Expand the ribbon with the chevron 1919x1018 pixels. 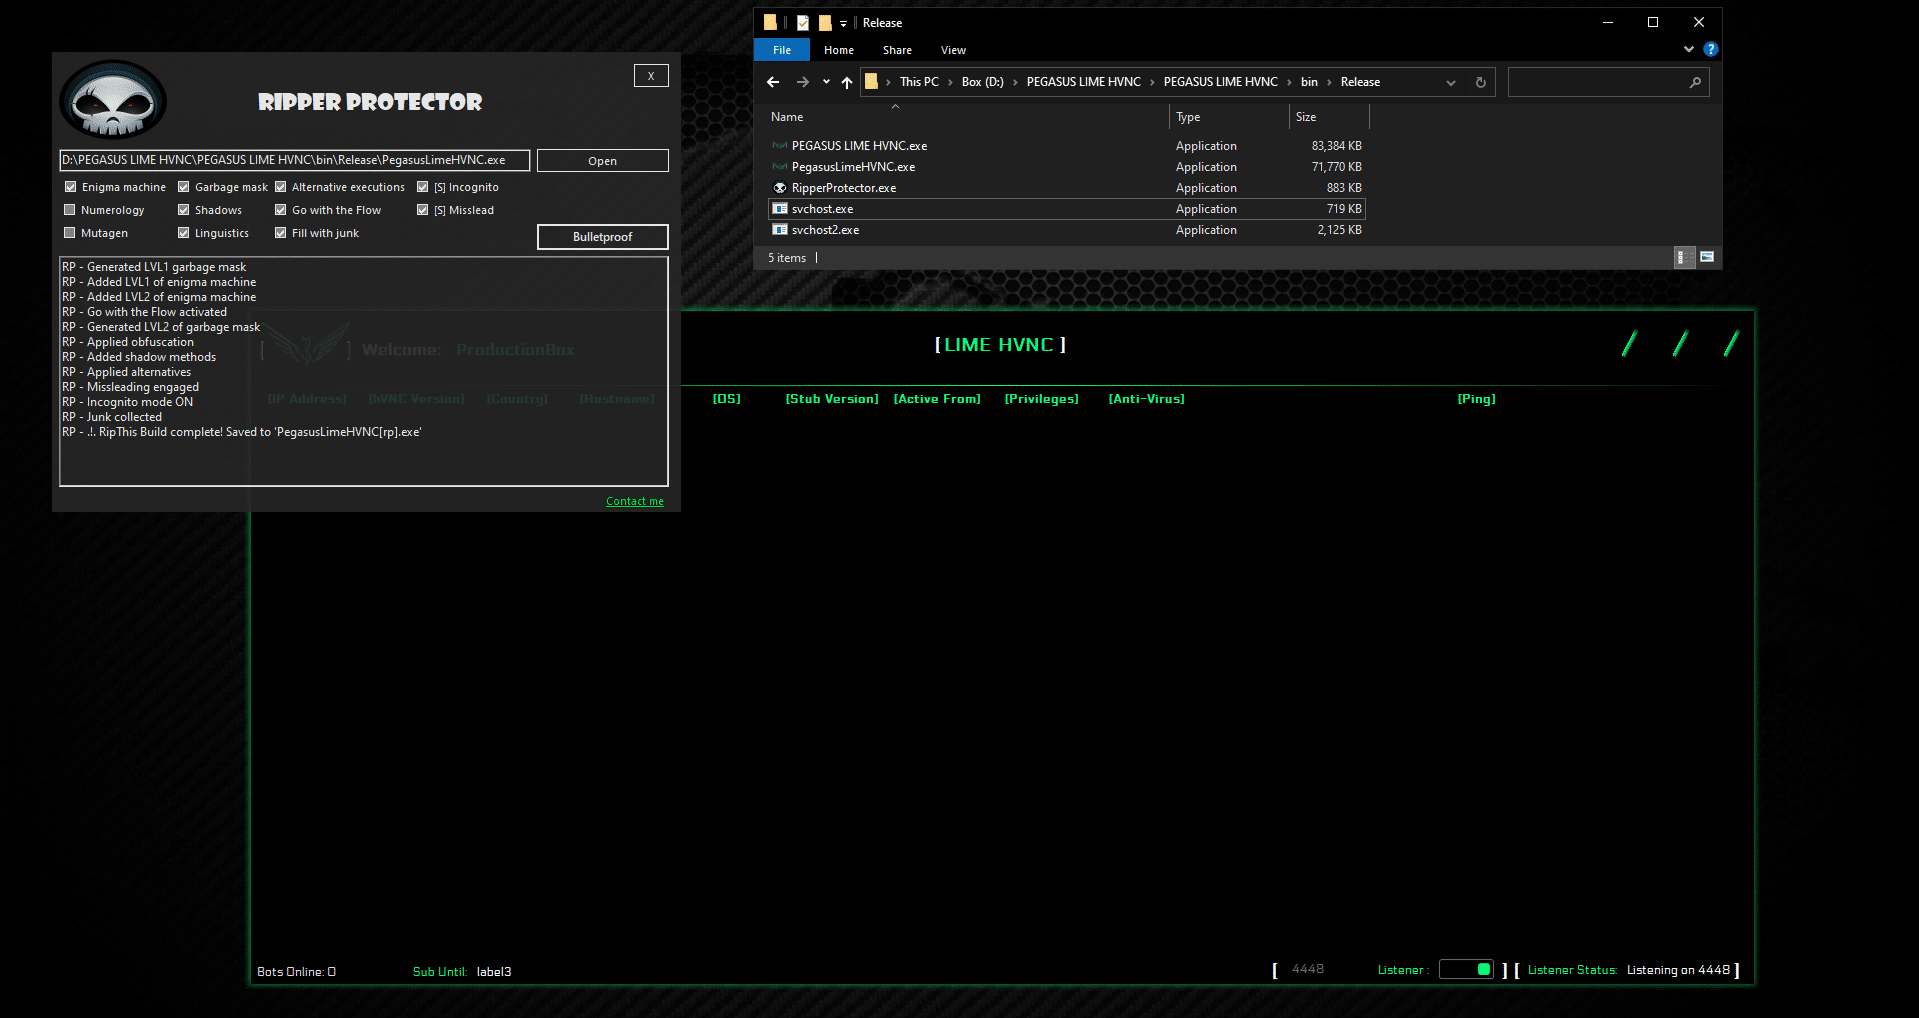[1688, 49]
